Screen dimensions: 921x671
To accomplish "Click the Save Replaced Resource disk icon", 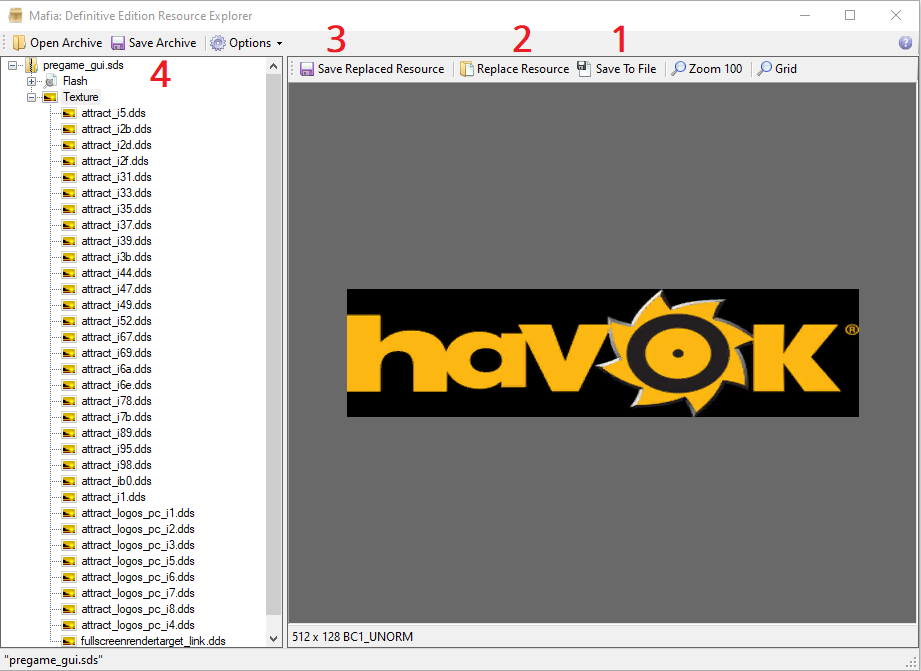I will 307,69.
